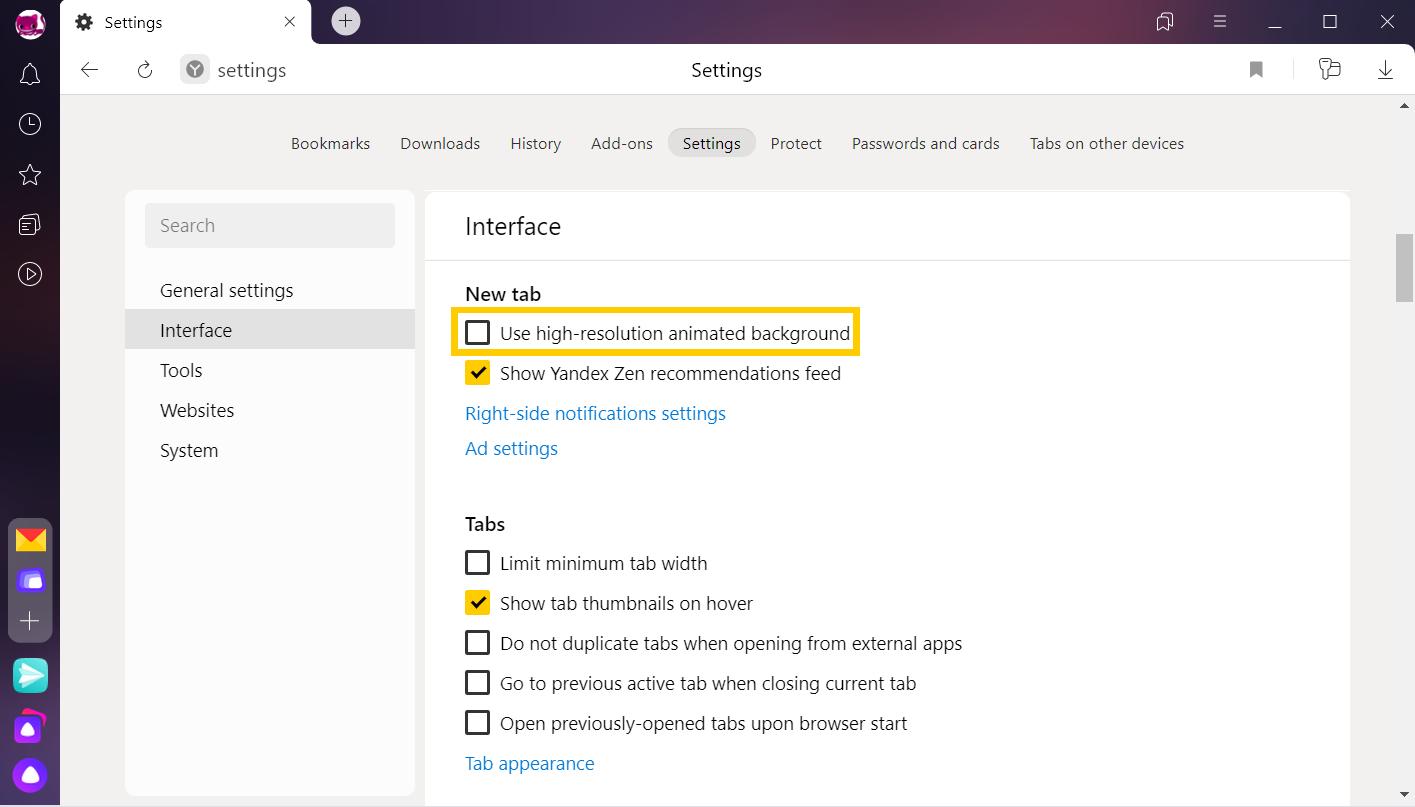The width and height of the screenshot is (1415, 807).
Task: Check Open previously-opened tabs upon browser start
Action: [x=478, y=723]
